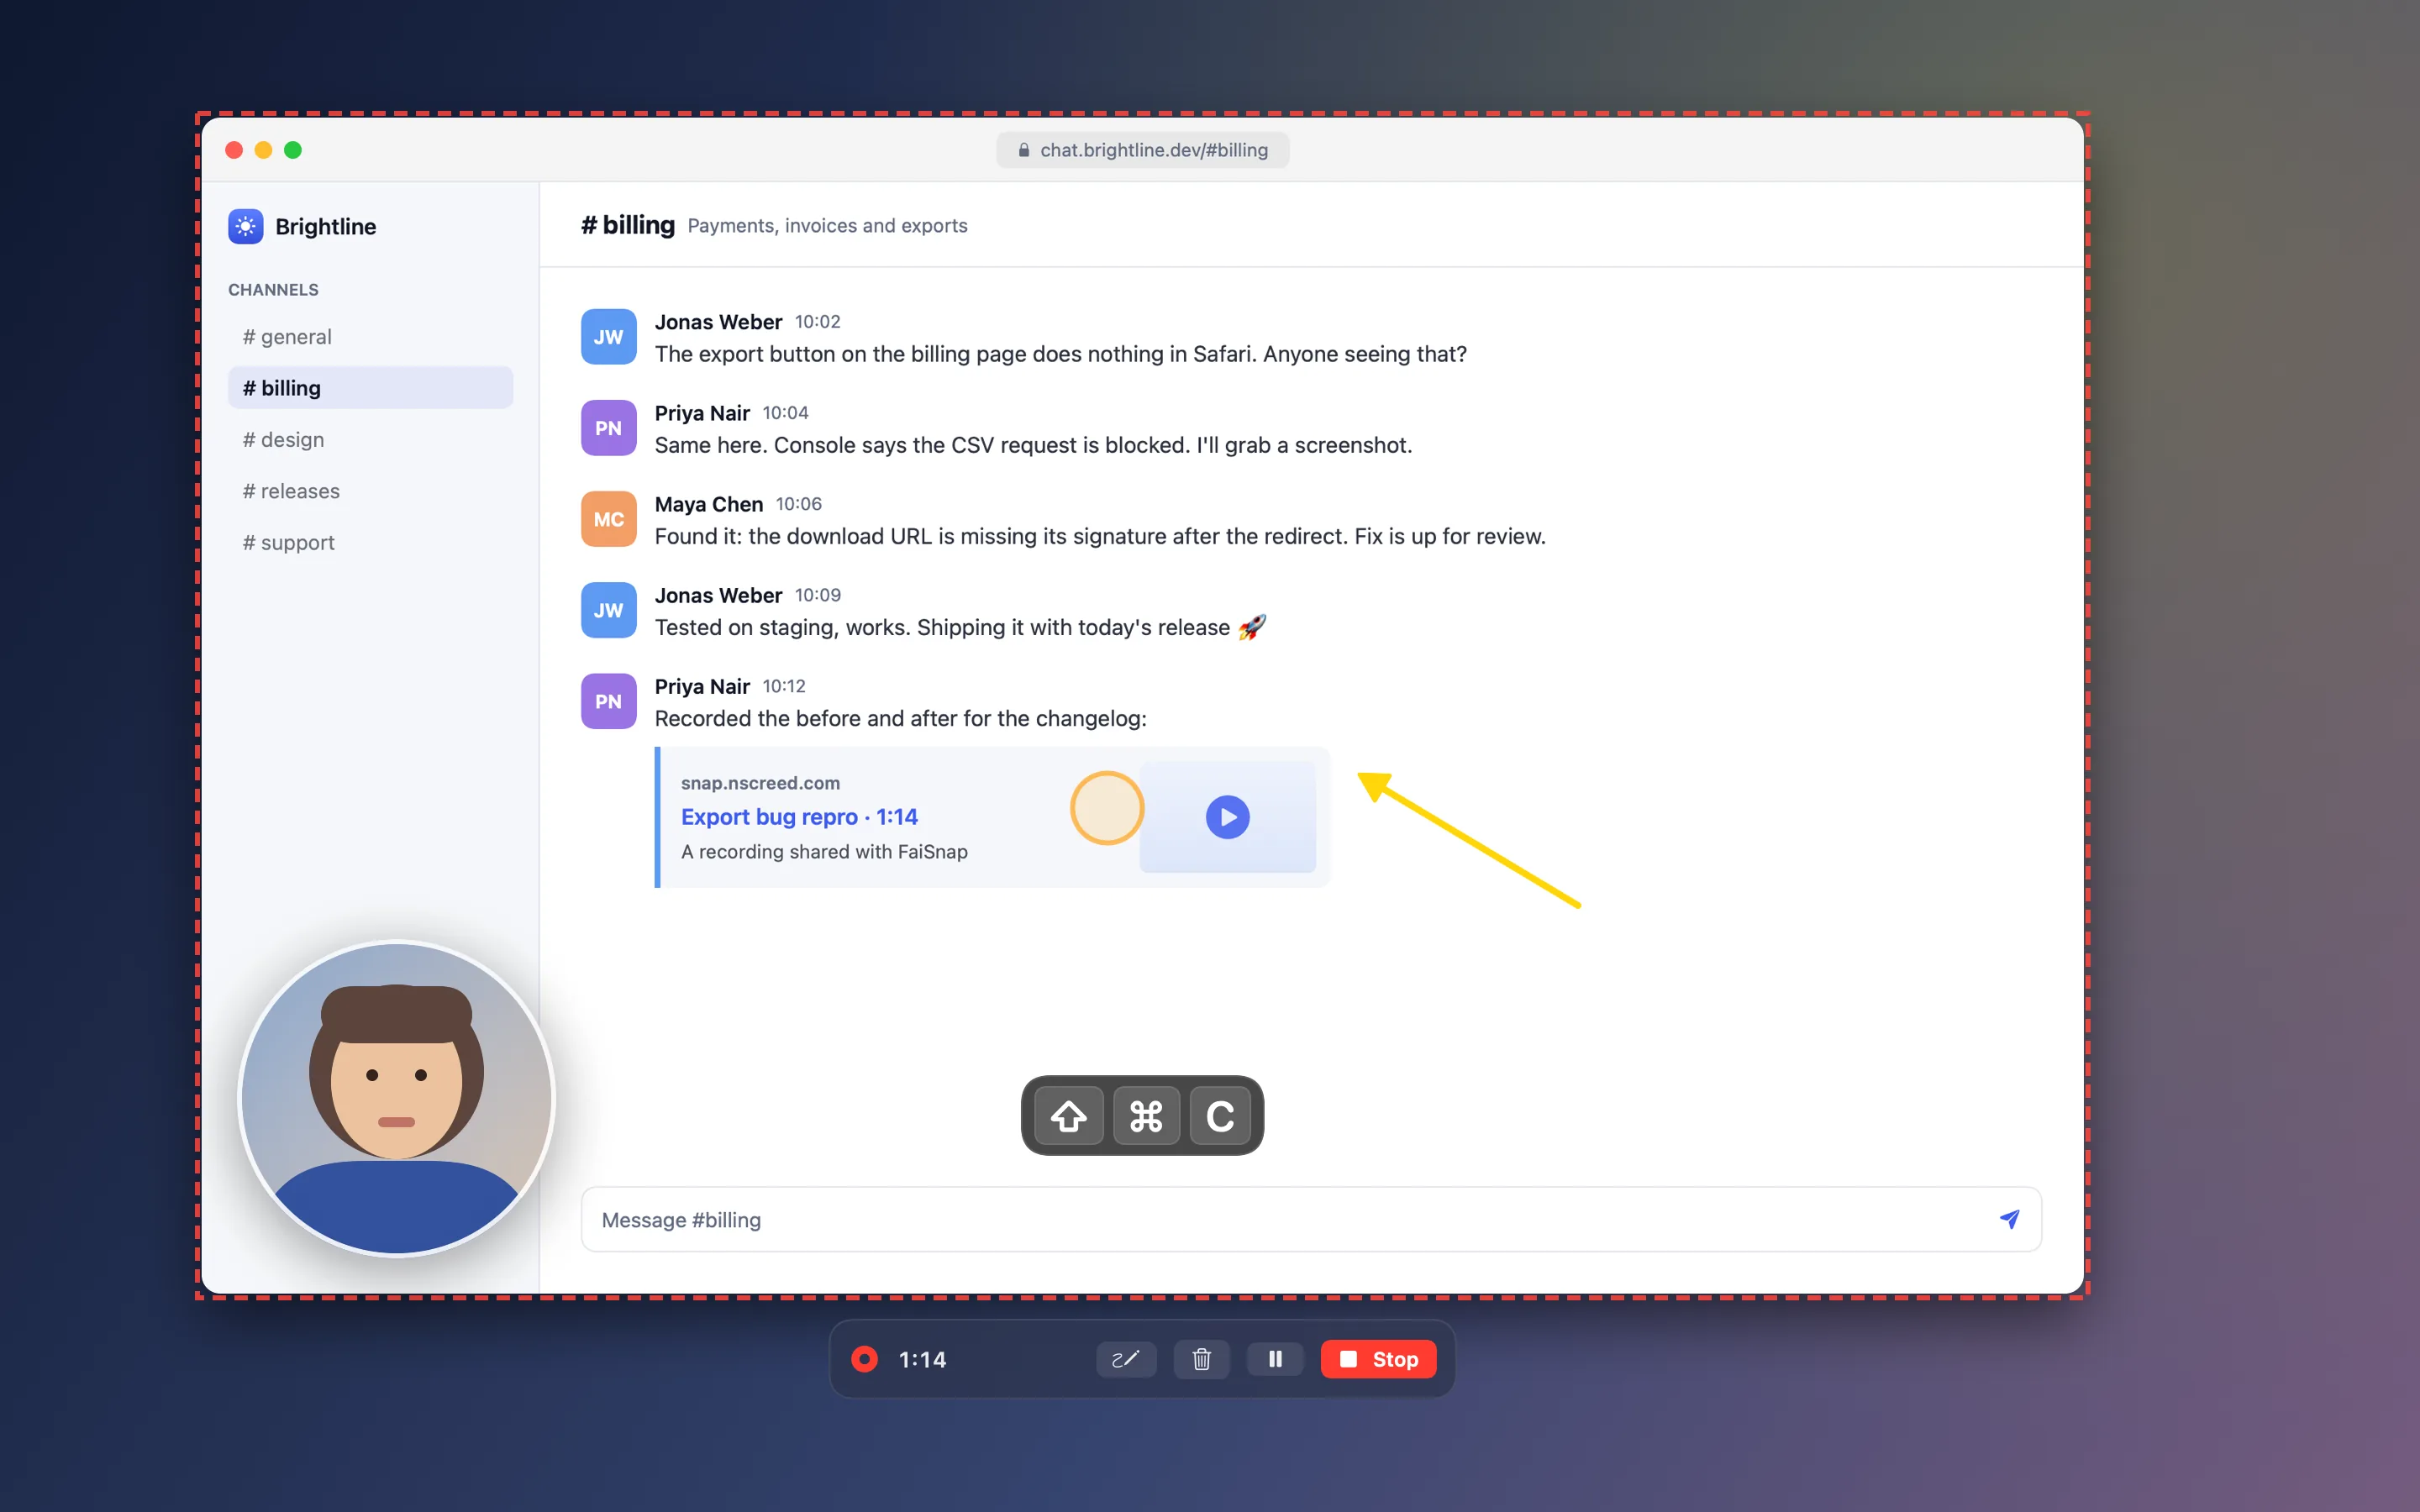Click the webcam preview bubble
Screen dimensions: 2420x1512
coord(397,1098)
